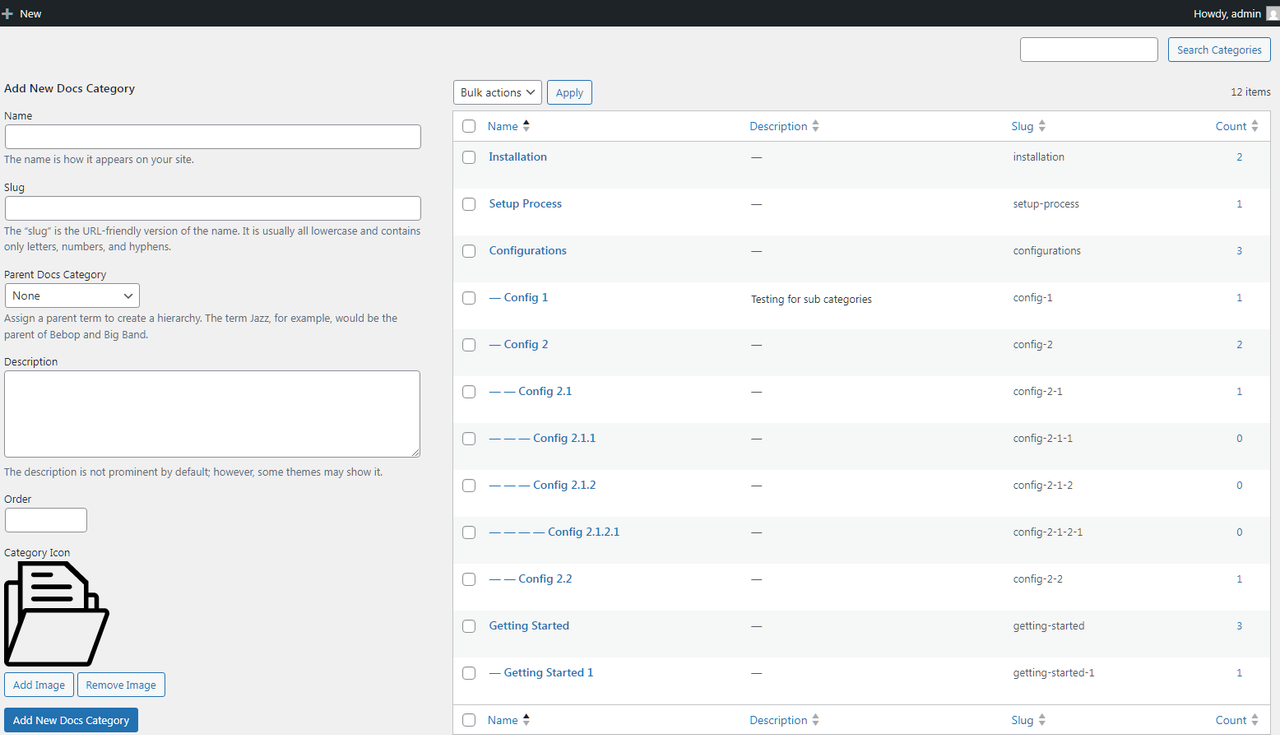
Task: Click the Order input field
Action: point(45,519)
